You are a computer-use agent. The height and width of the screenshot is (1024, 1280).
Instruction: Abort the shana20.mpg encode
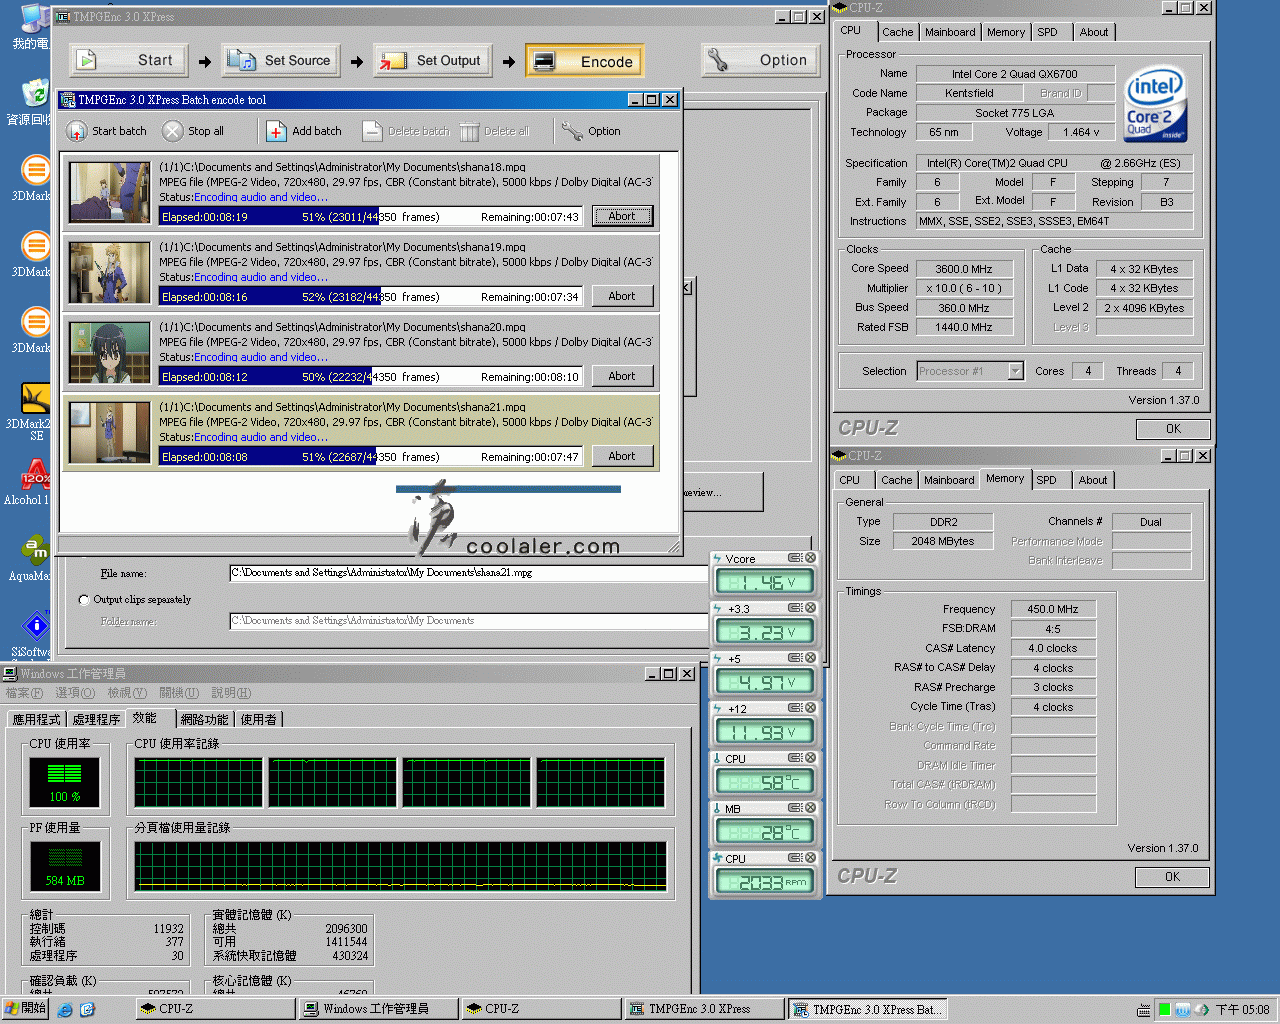click(x=622, y=376)
